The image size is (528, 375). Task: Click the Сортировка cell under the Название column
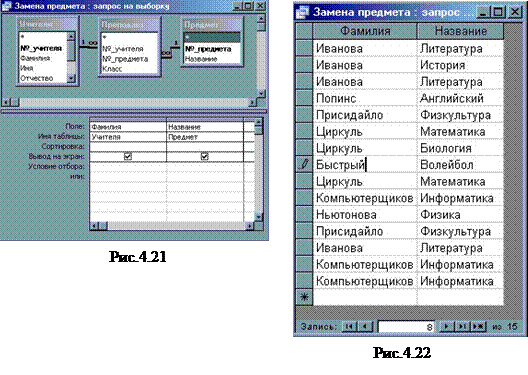click(x=205, y=147)
